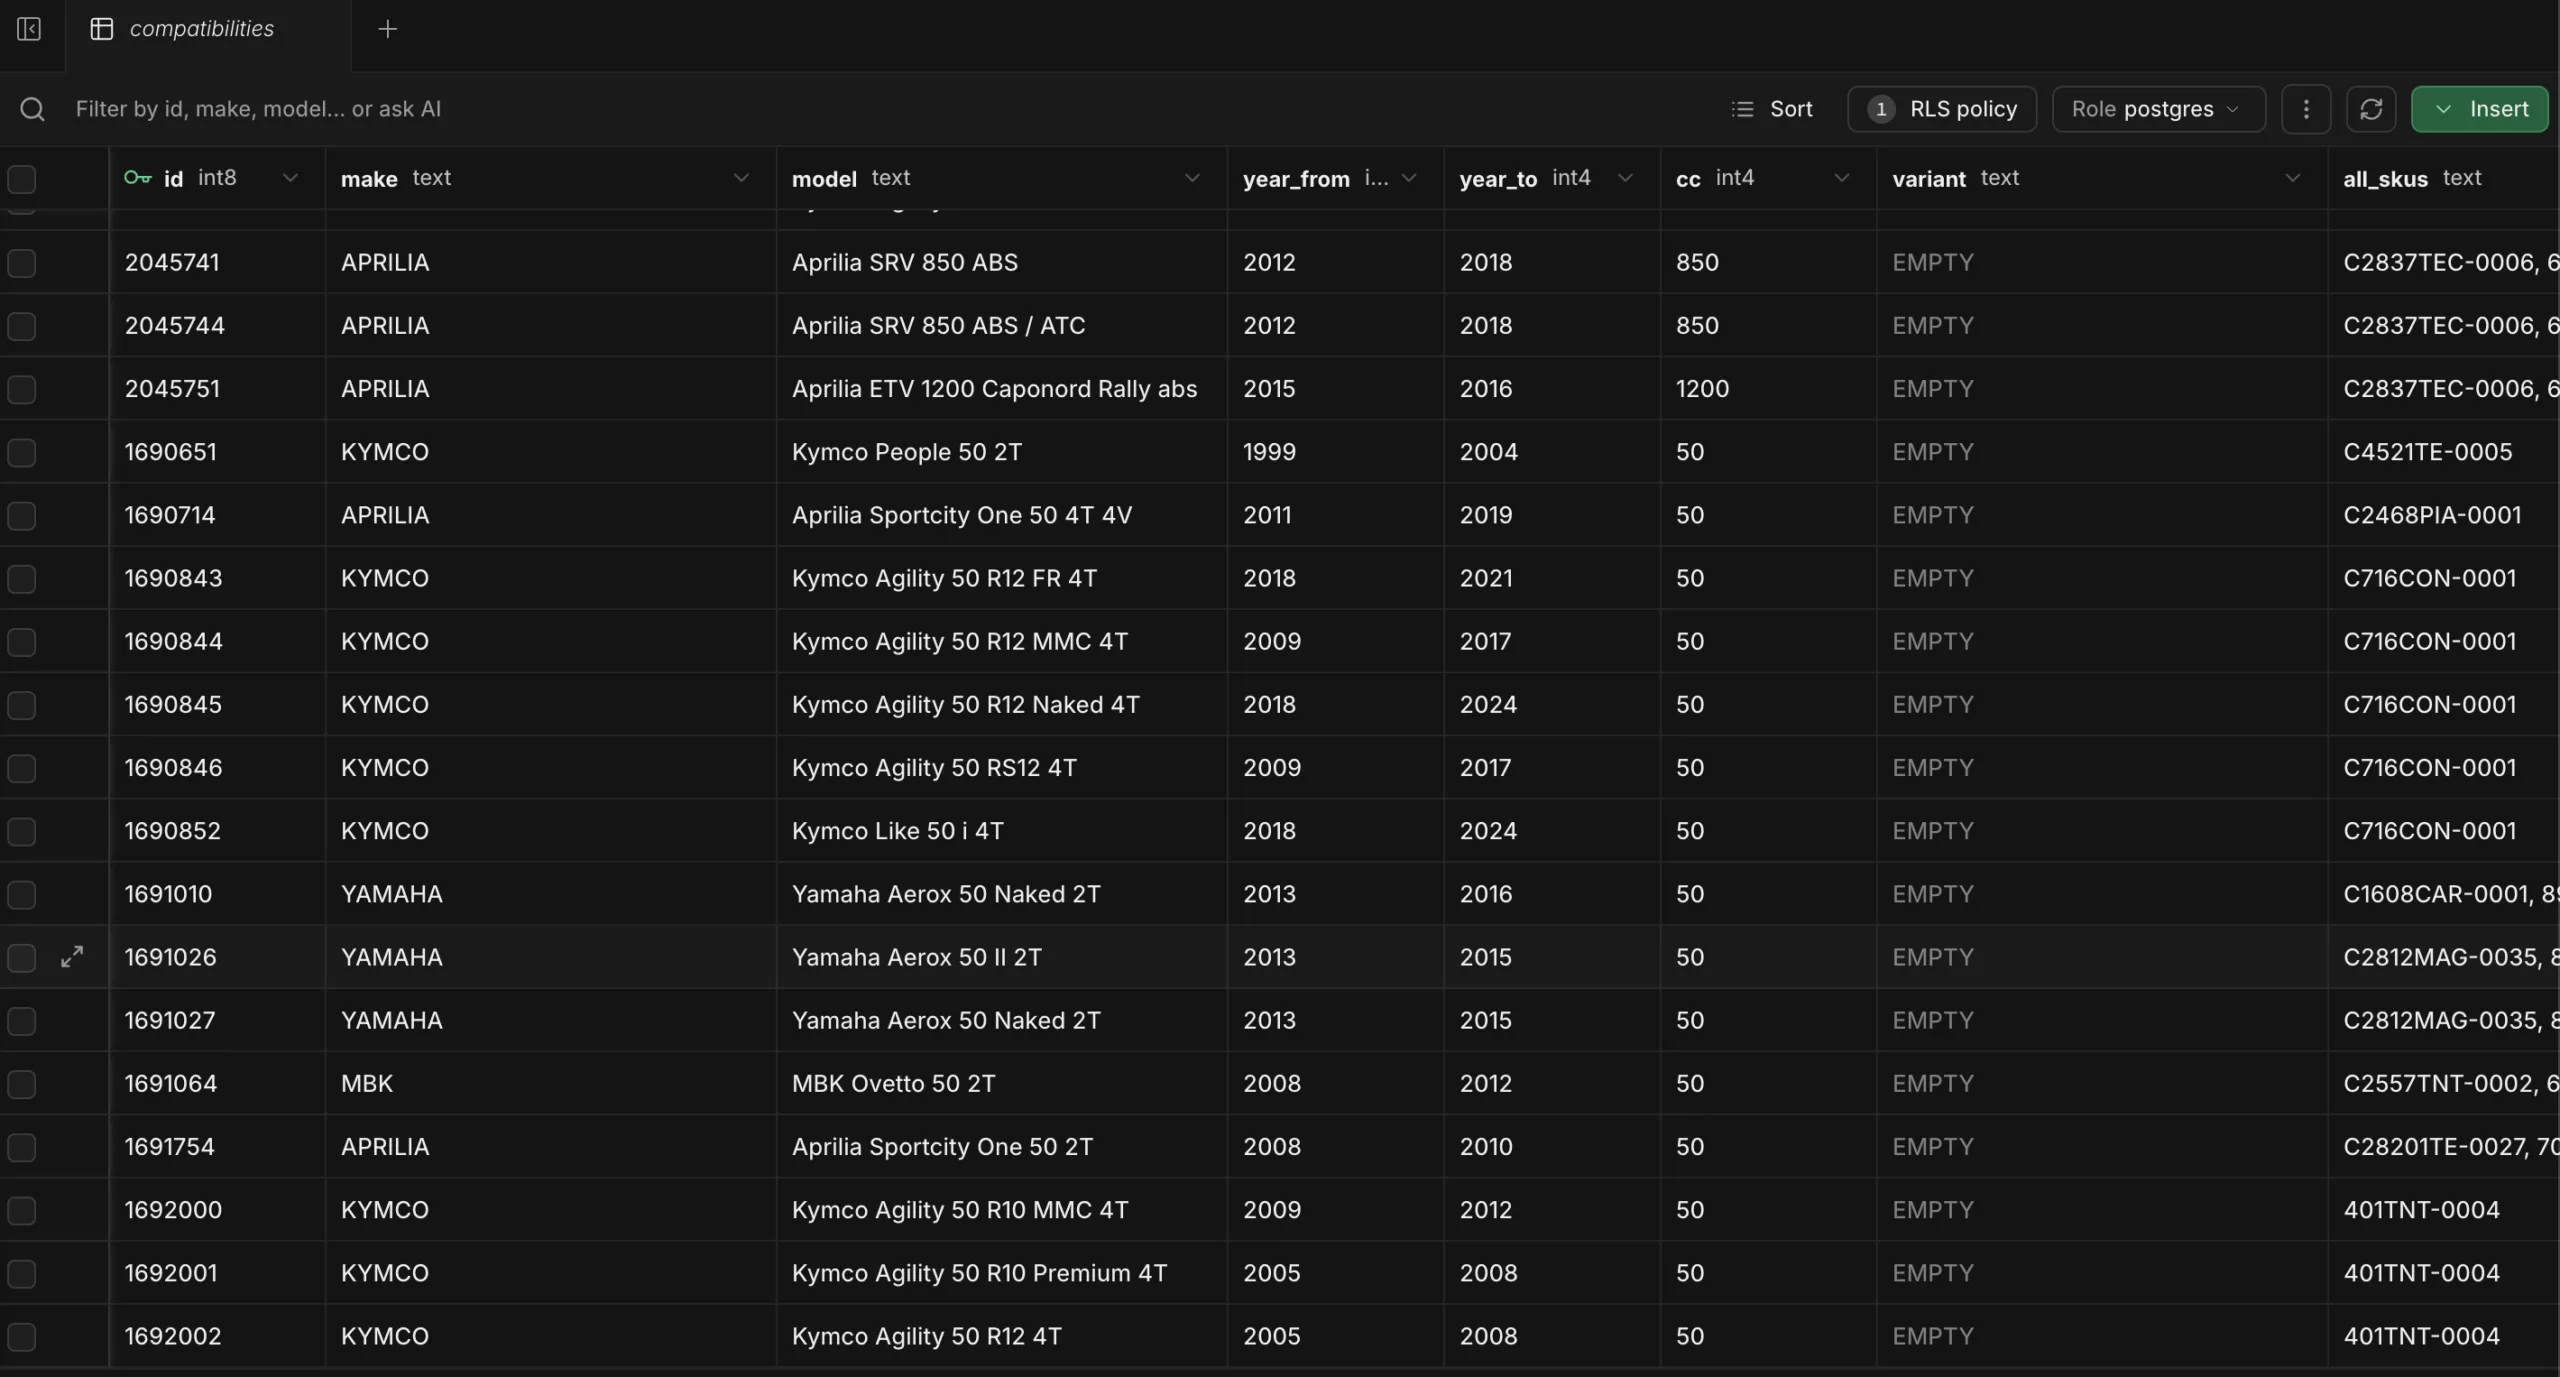Image resolution: width=2560 pixels, height=1377 pixels.
Task: Select the id cell 2045744
Action: pos(217,325)
